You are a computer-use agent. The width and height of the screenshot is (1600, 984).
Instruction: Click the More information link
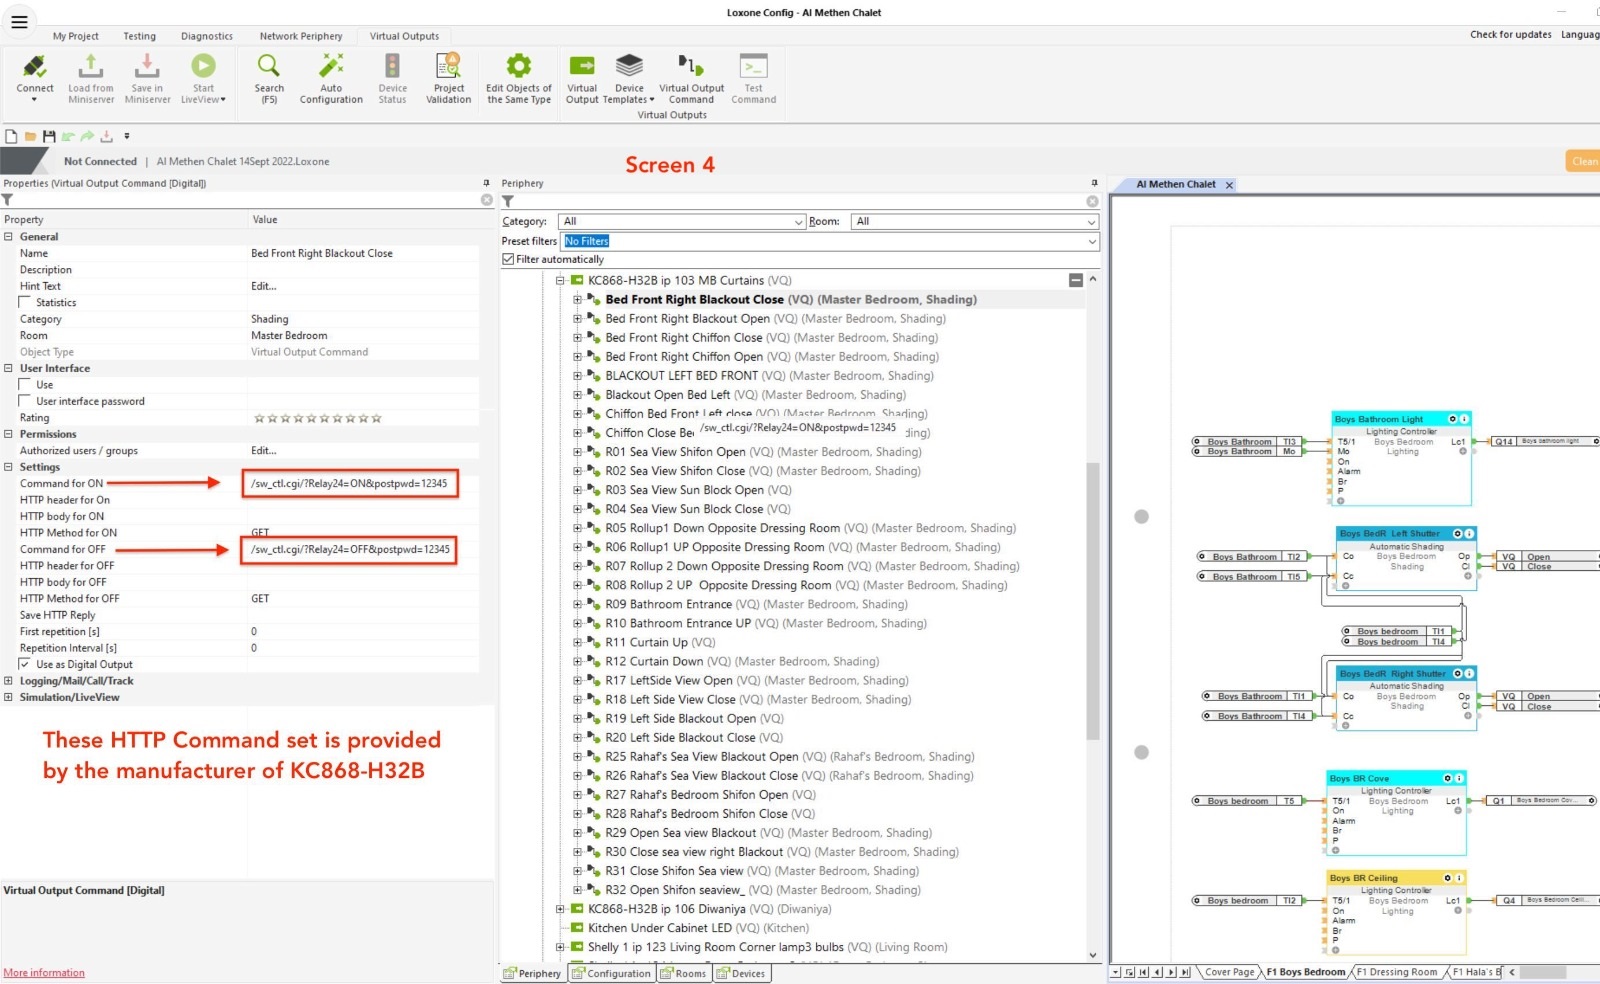44,973
